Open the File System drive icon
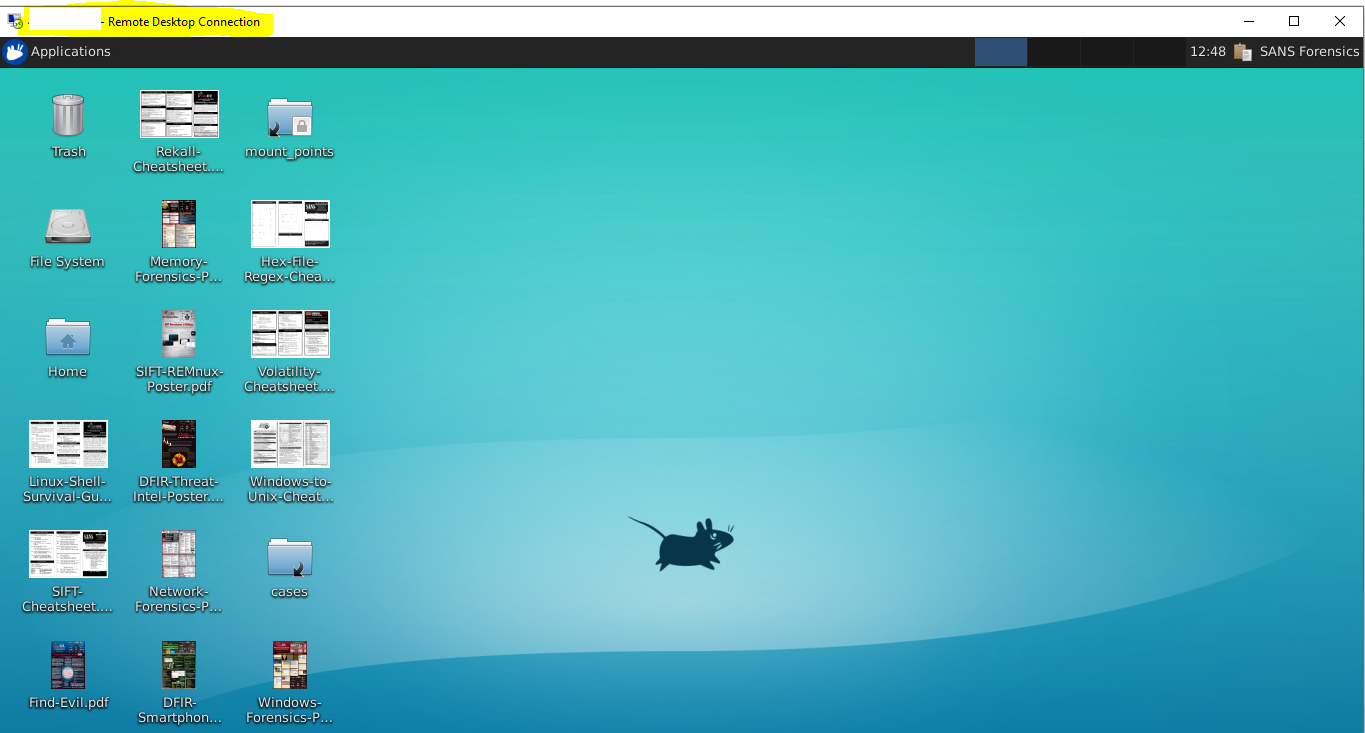 coord(68,226)
